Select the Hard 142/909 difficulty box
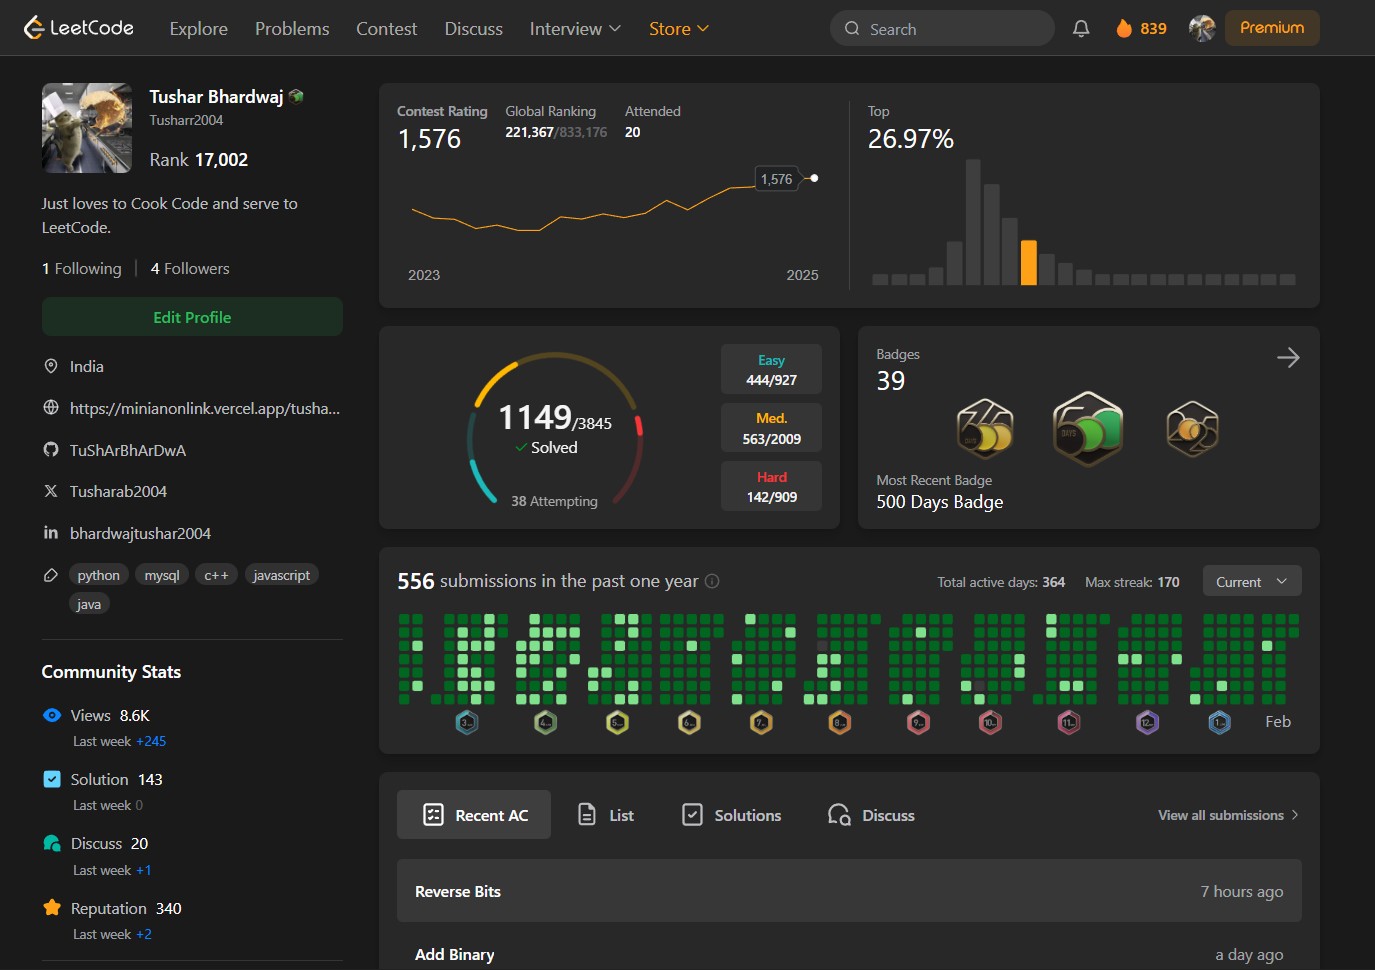 [771, 487]
